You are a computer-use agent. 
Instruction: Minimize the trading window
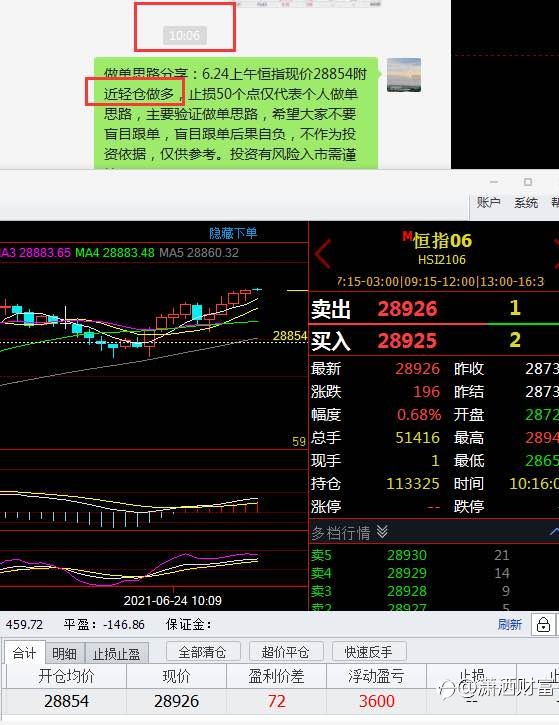click(494, 182)
